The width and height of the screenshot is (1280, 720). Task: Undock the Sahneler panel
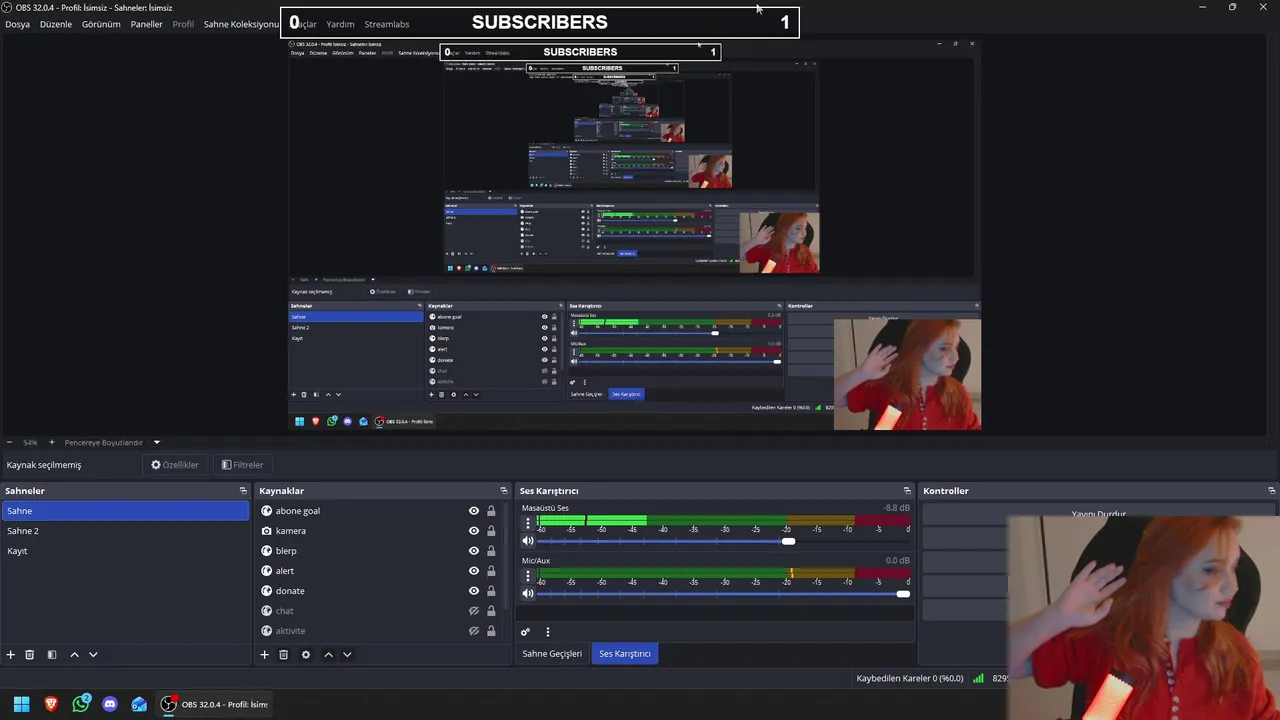(243, 491)
